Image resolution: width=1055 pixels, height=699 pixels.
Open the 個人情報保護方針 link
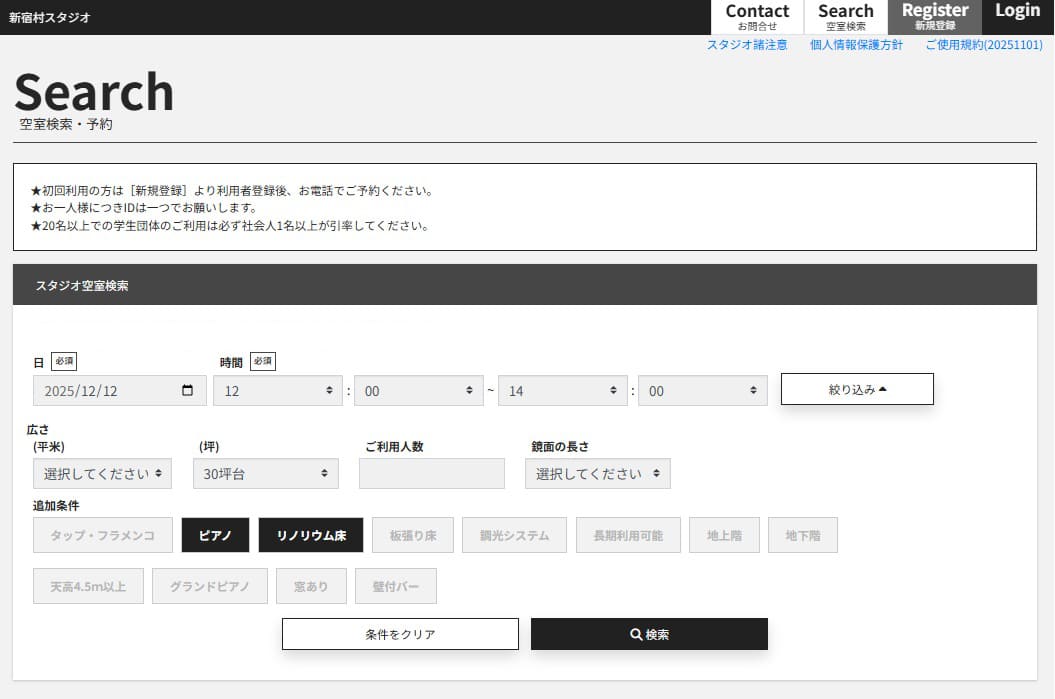coord(856,45)
